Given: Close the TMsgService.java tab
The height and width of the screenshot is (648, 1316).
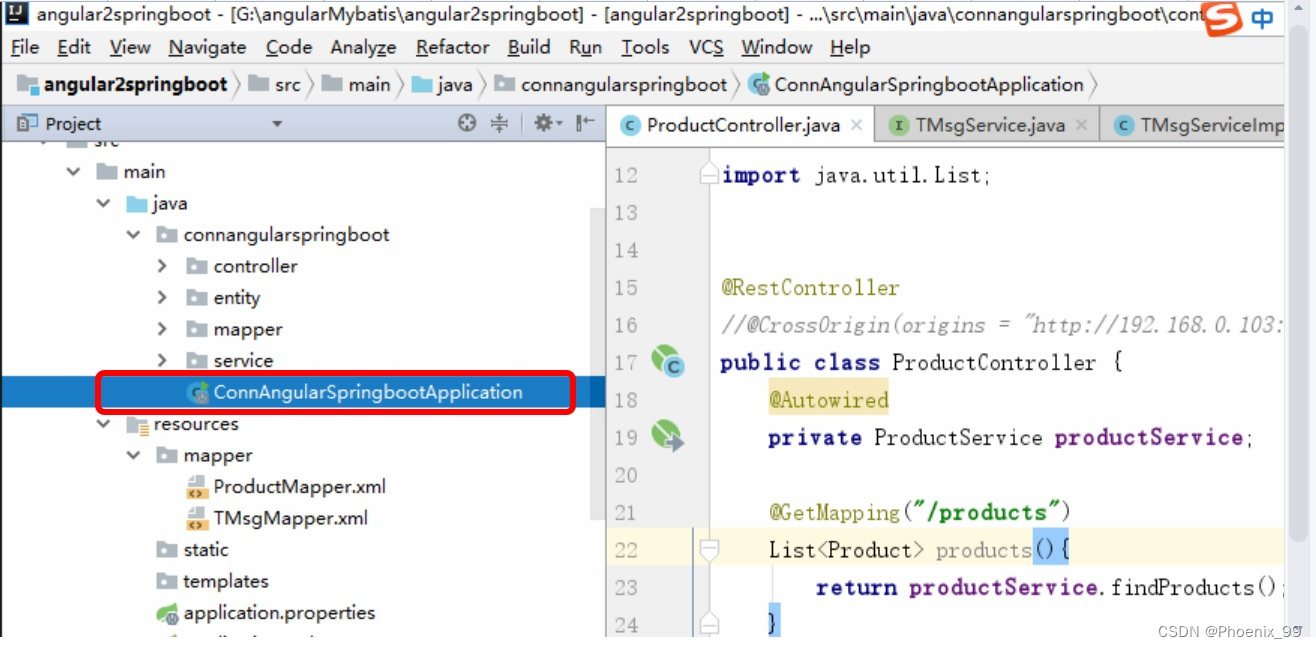Looking at the screenshot, I should click(x=1083, y=125).
